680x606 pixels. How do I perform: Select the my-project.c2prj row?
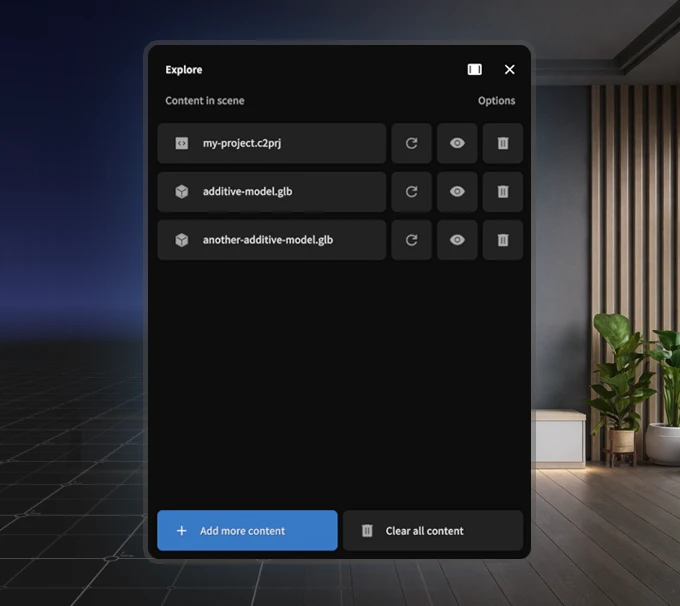pos(271,143)
